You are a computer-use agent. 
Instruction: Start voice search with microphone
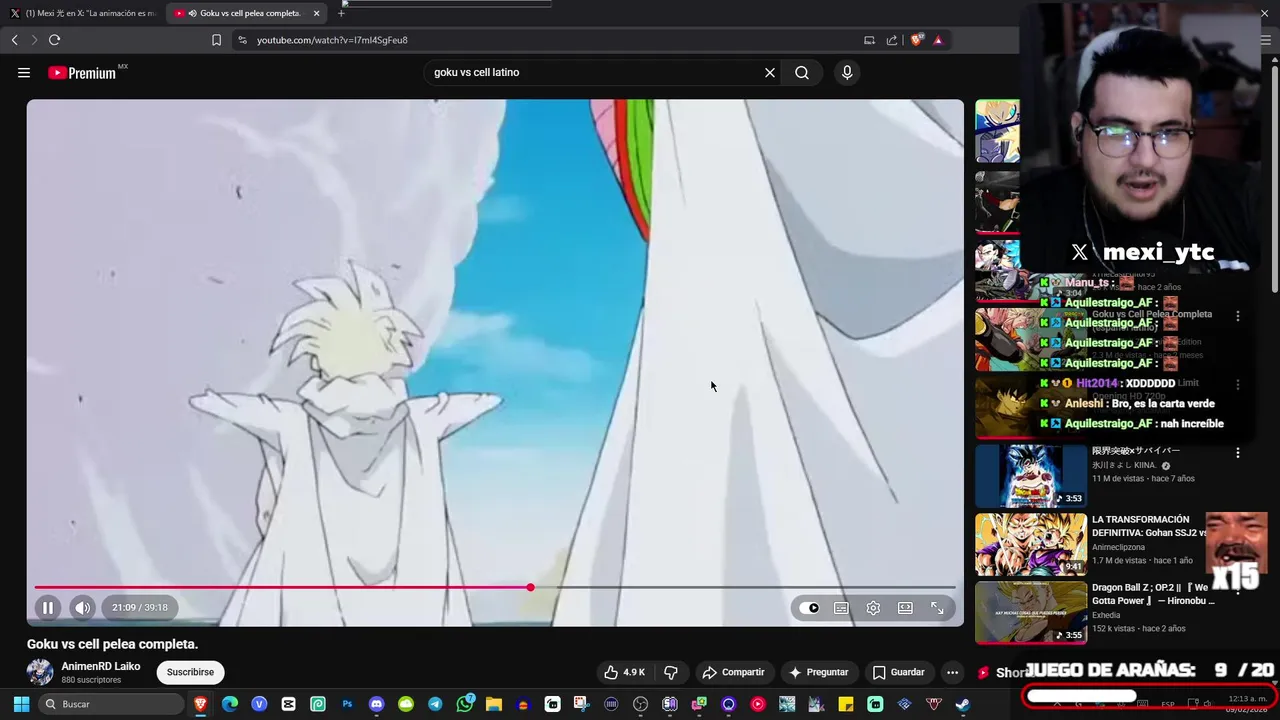pos(847,72)
